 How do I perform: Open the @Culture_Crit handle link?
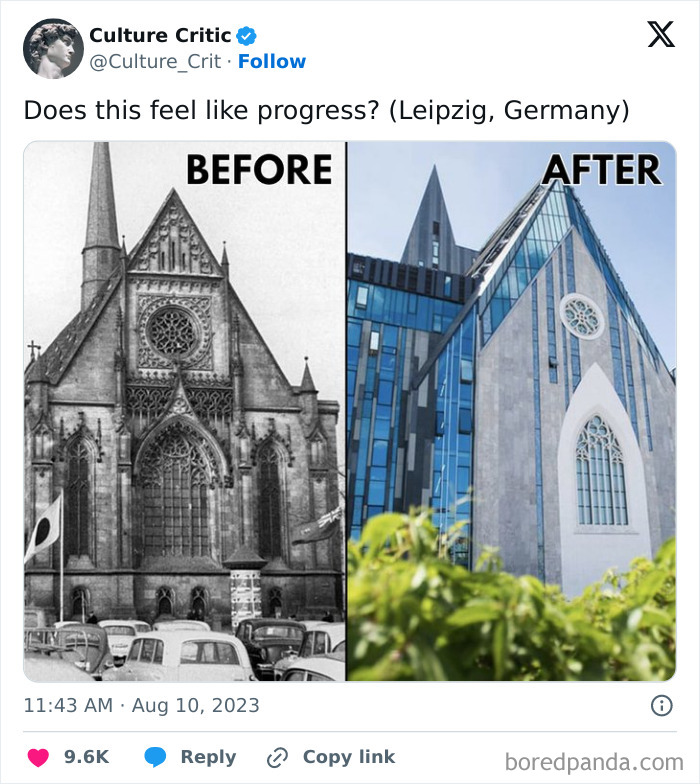158,62
